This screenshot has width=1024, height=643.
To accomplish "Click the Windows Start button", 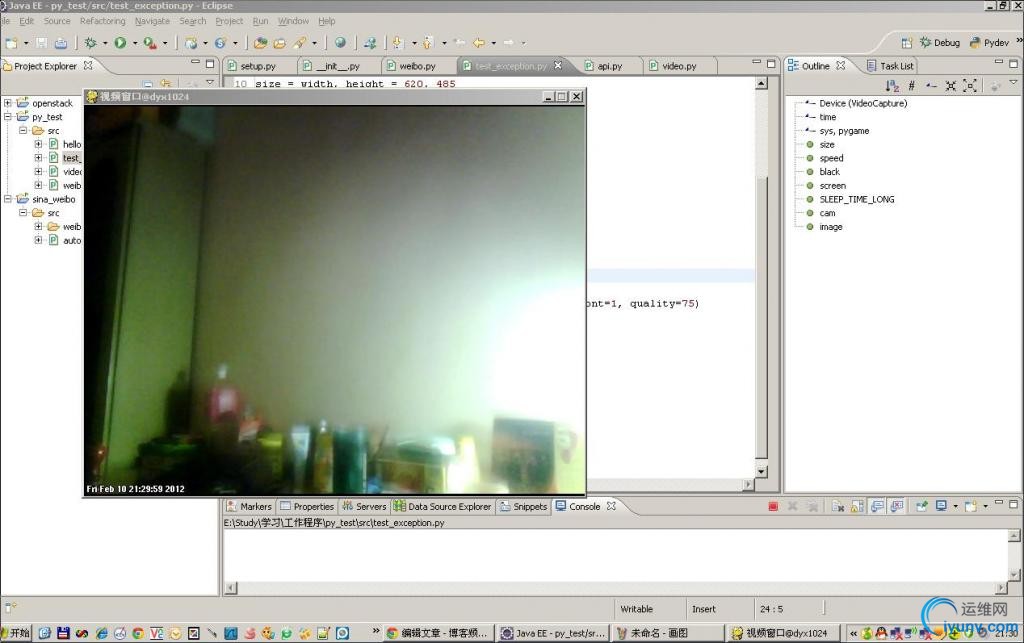I will coord(16,633).
